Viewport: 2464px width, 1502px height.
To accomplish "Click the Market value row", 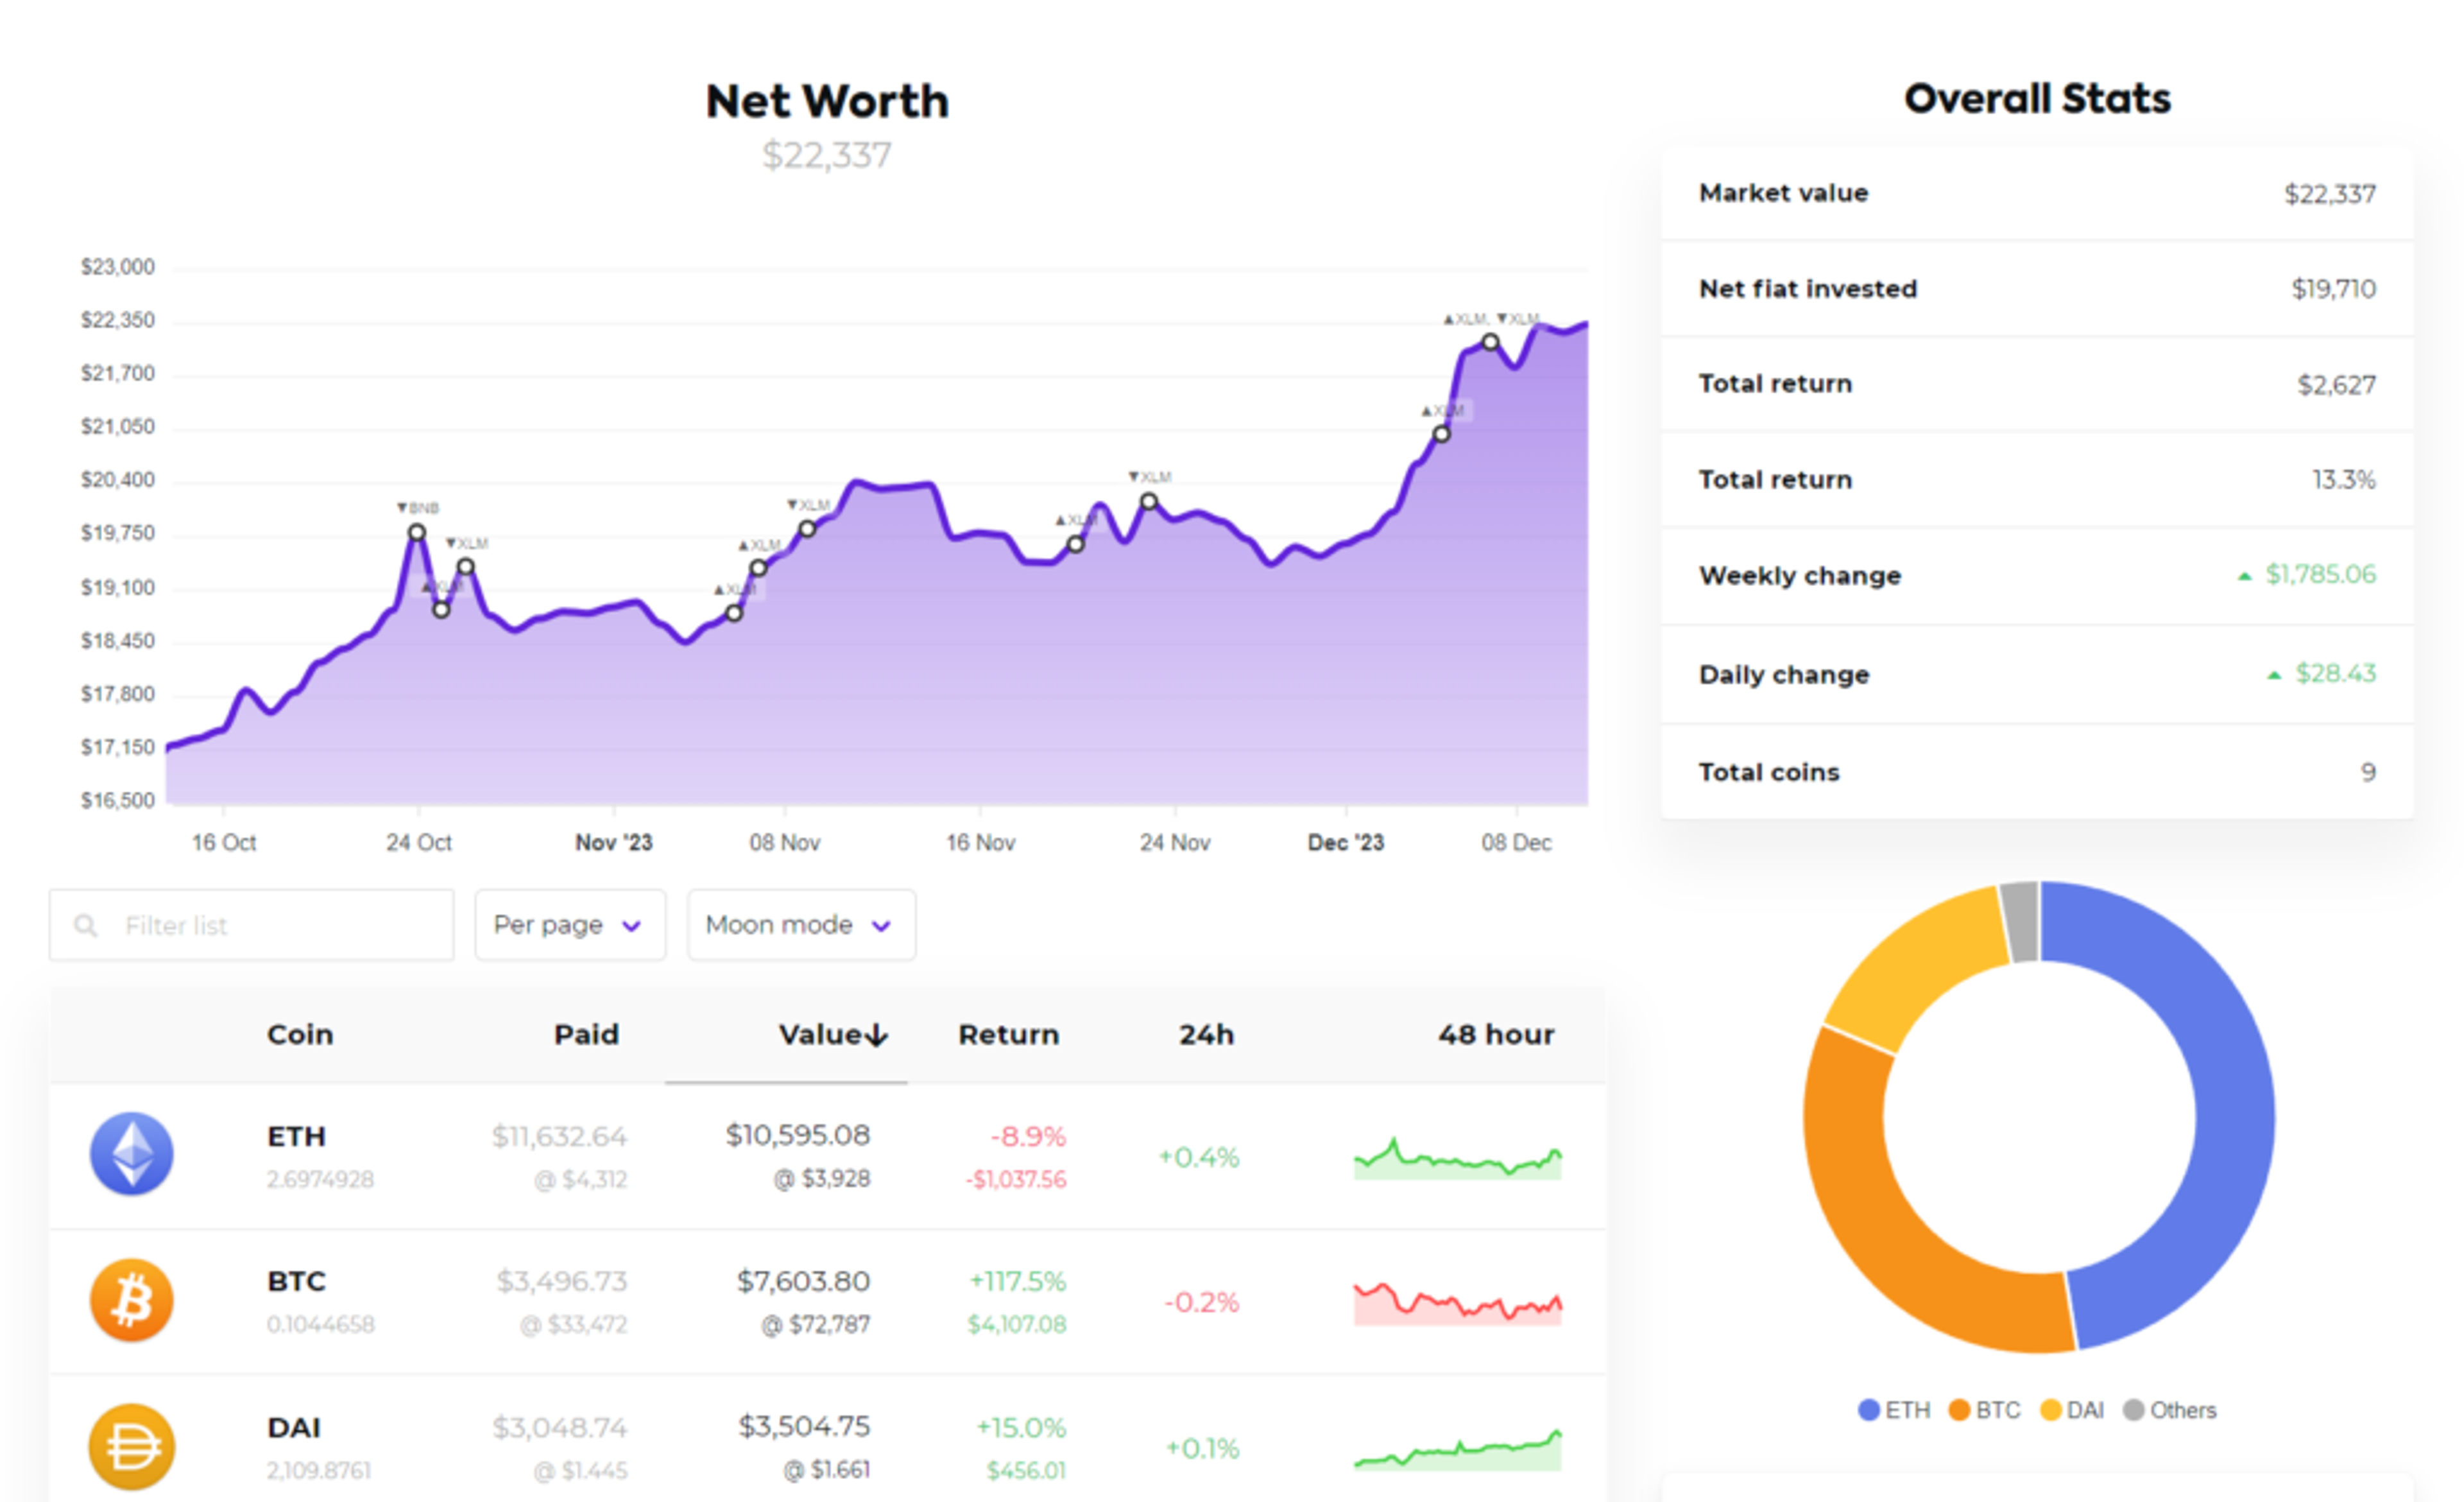I will 2037,193.
